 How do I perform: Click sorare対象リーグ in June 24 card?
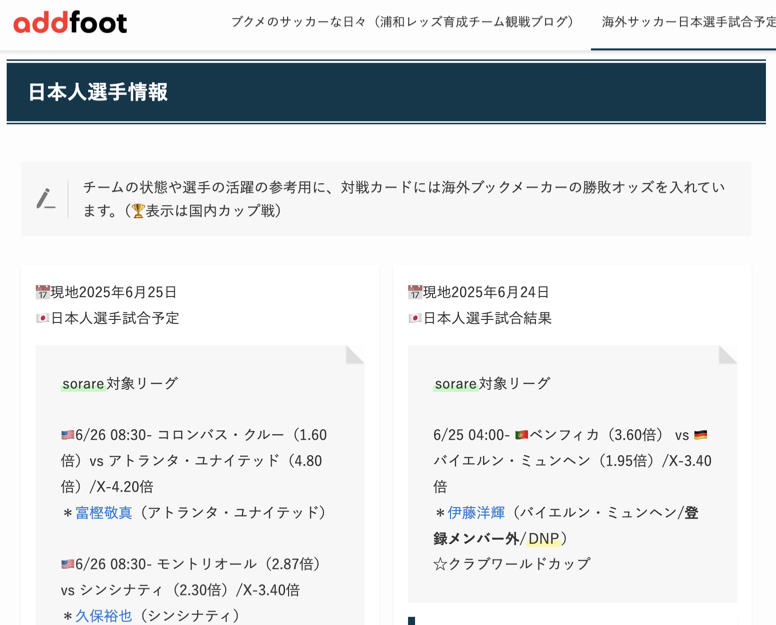coord(492,384)
